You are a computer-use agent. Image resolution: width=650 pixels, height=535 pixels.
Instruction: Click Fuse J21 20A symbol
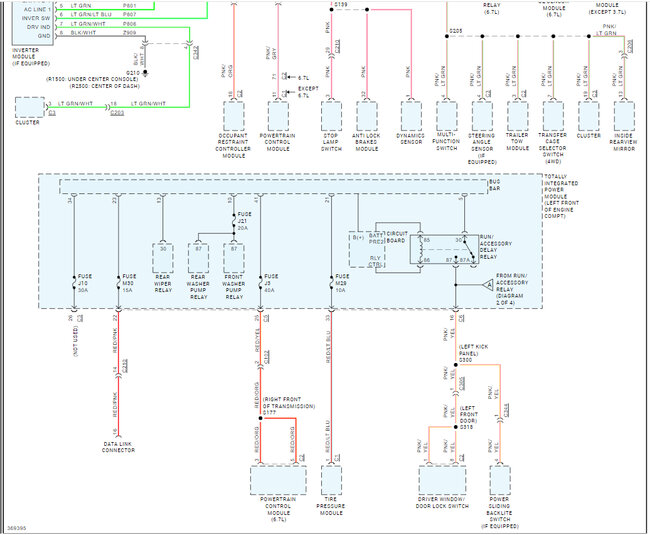(234, 221)
